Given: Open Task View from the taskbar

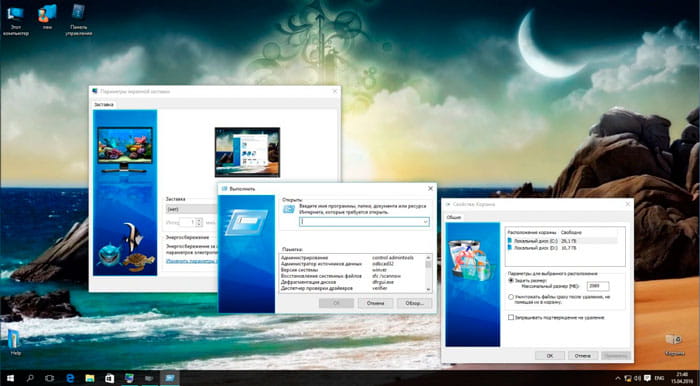Looking at the screenshot, I should tap(50, 378).
